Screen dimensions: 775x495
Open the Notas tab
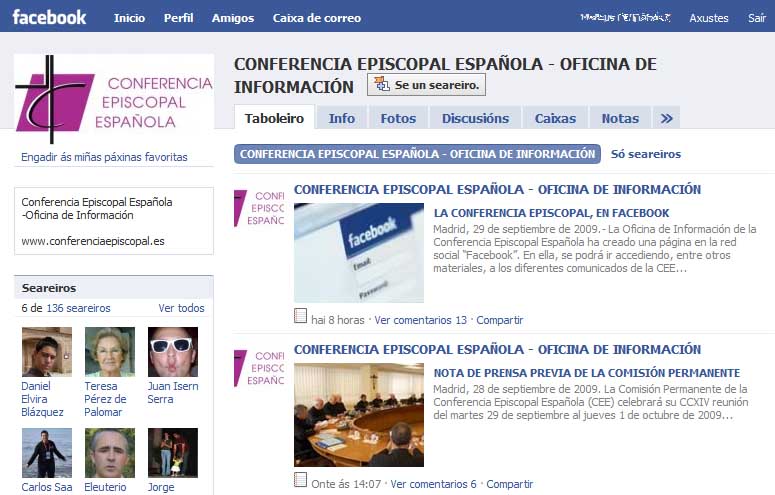click(620, 118)
